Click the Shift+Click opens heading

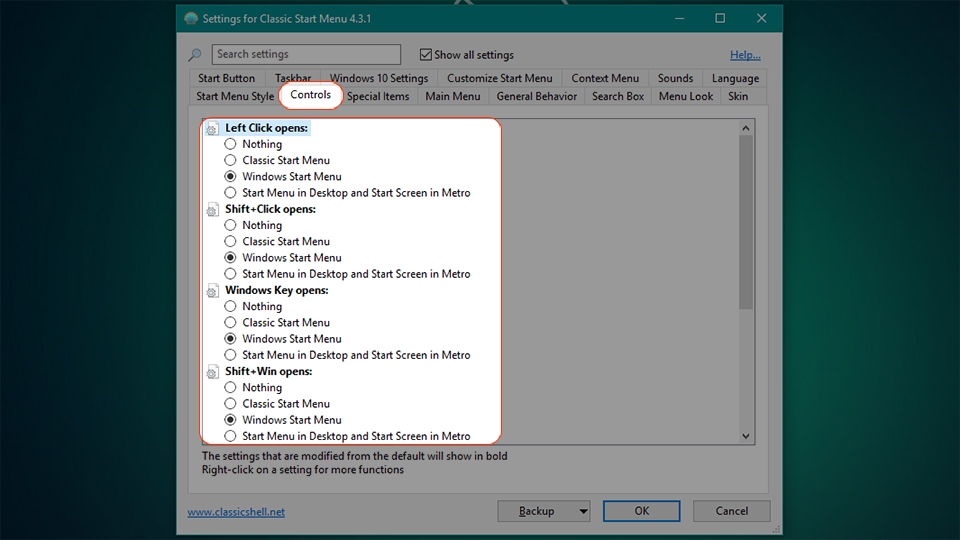click(271, 209)
